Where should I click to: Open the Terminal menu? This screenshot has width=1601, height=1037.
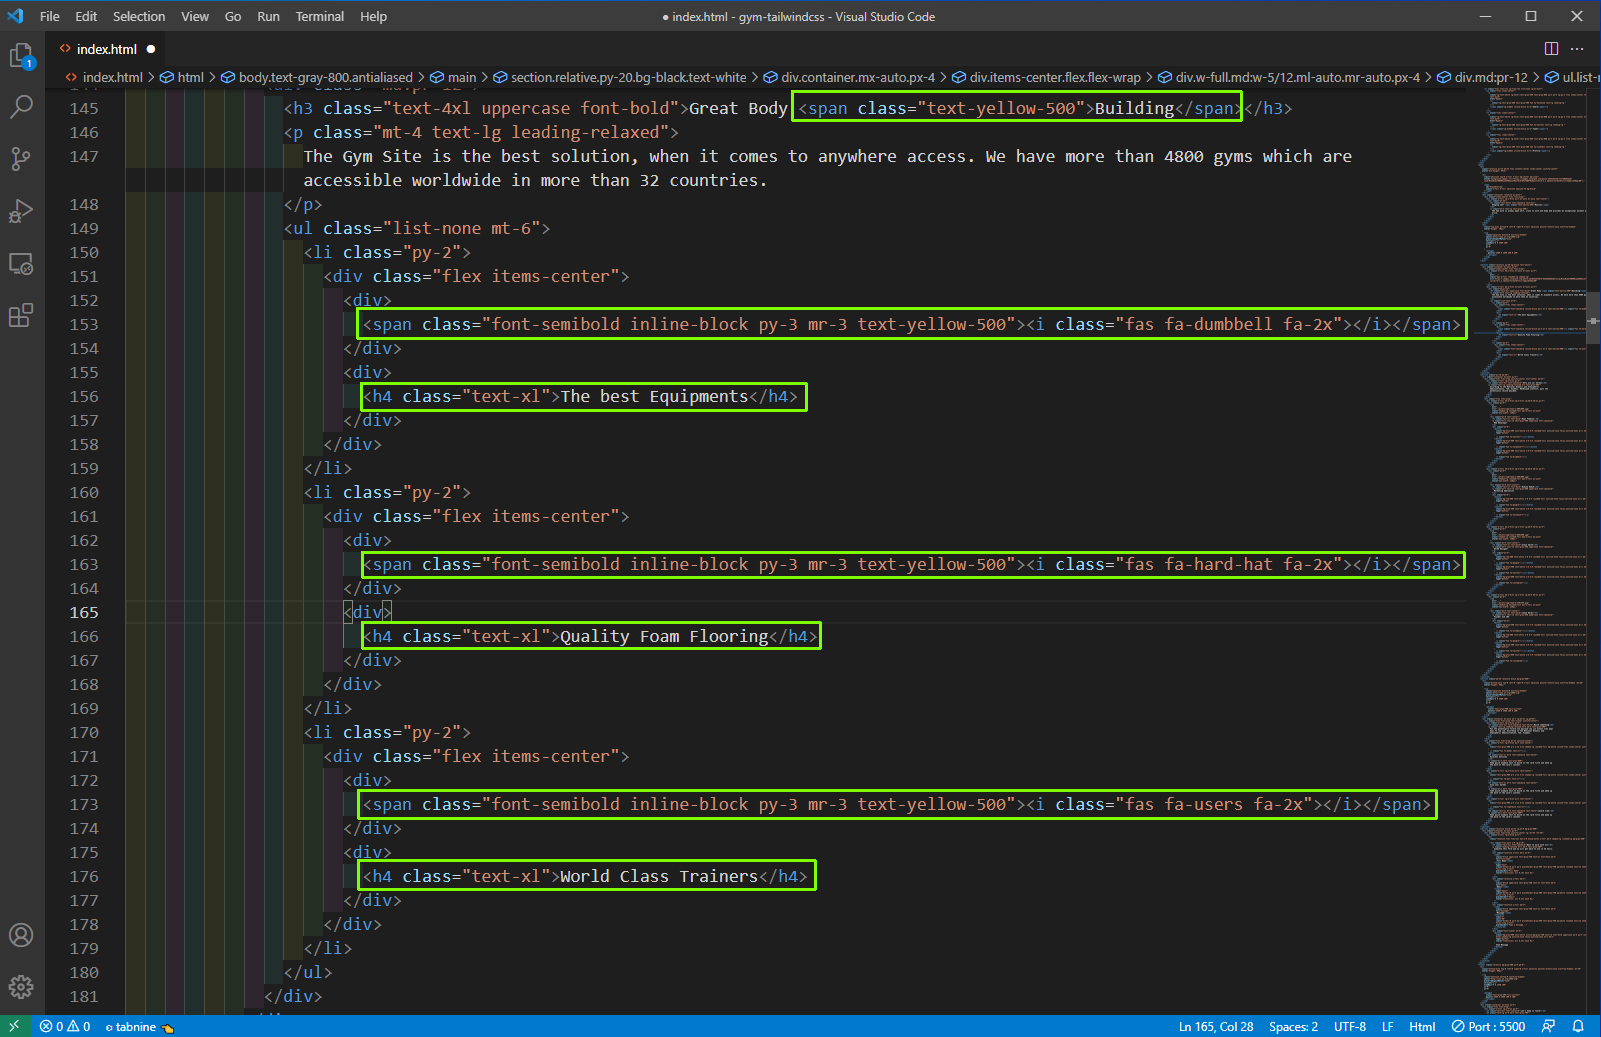320,16
